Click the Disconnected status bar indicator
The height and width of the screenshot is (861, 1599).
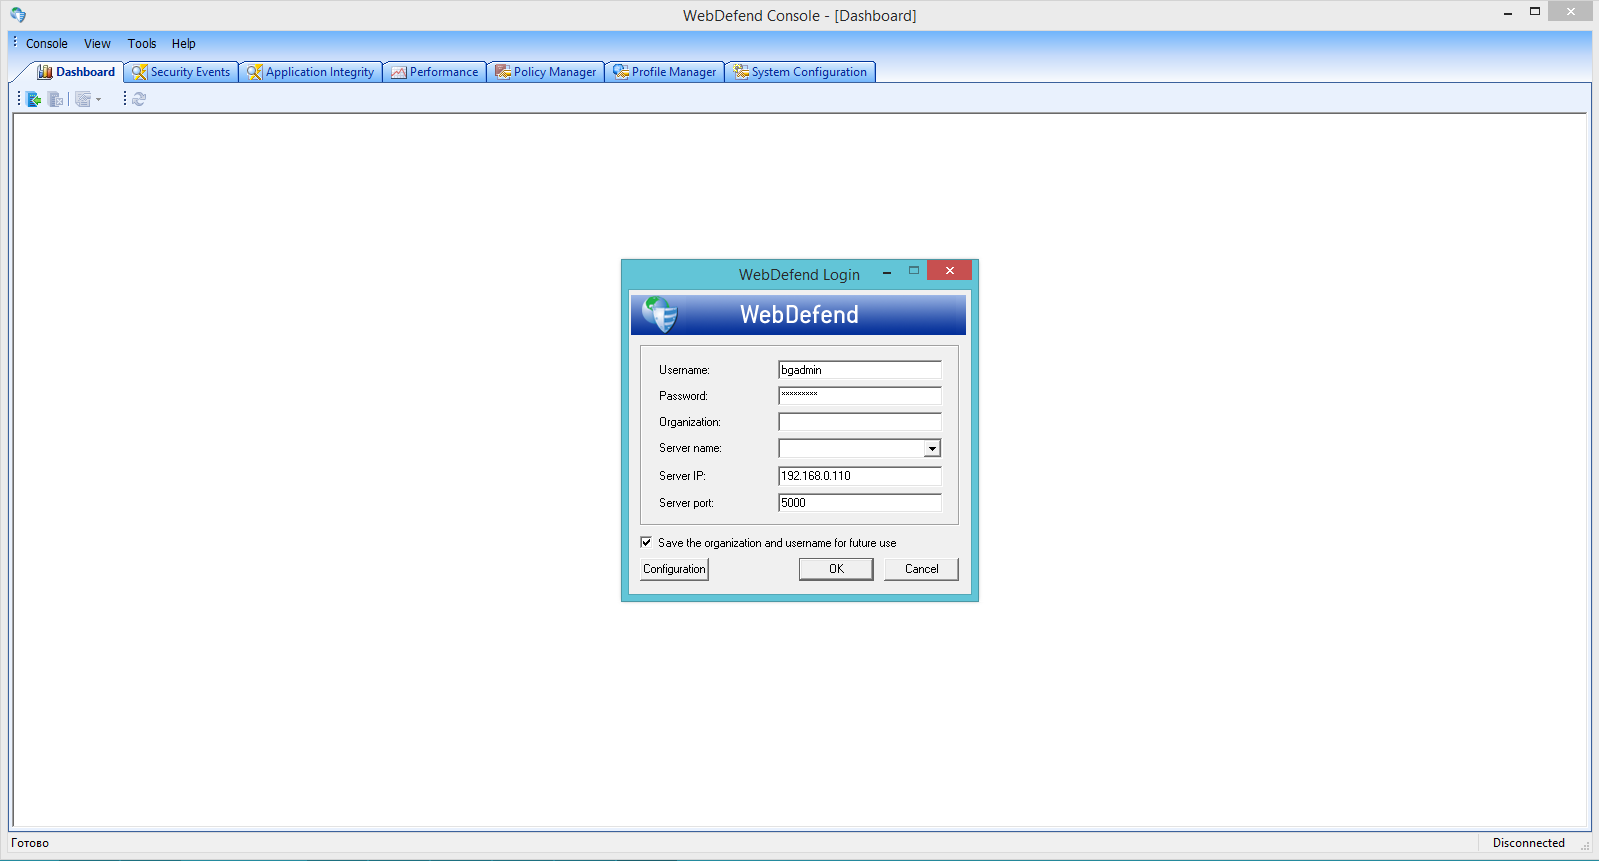click(1529, 843)
